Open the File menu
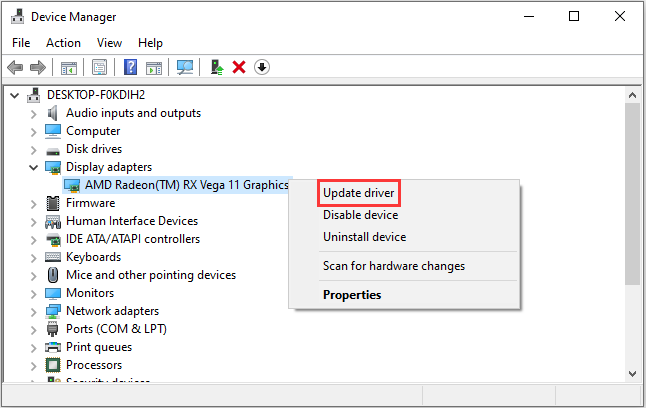Image resolution: width=646 pixels, height=408 pixels. click(21, 43)
